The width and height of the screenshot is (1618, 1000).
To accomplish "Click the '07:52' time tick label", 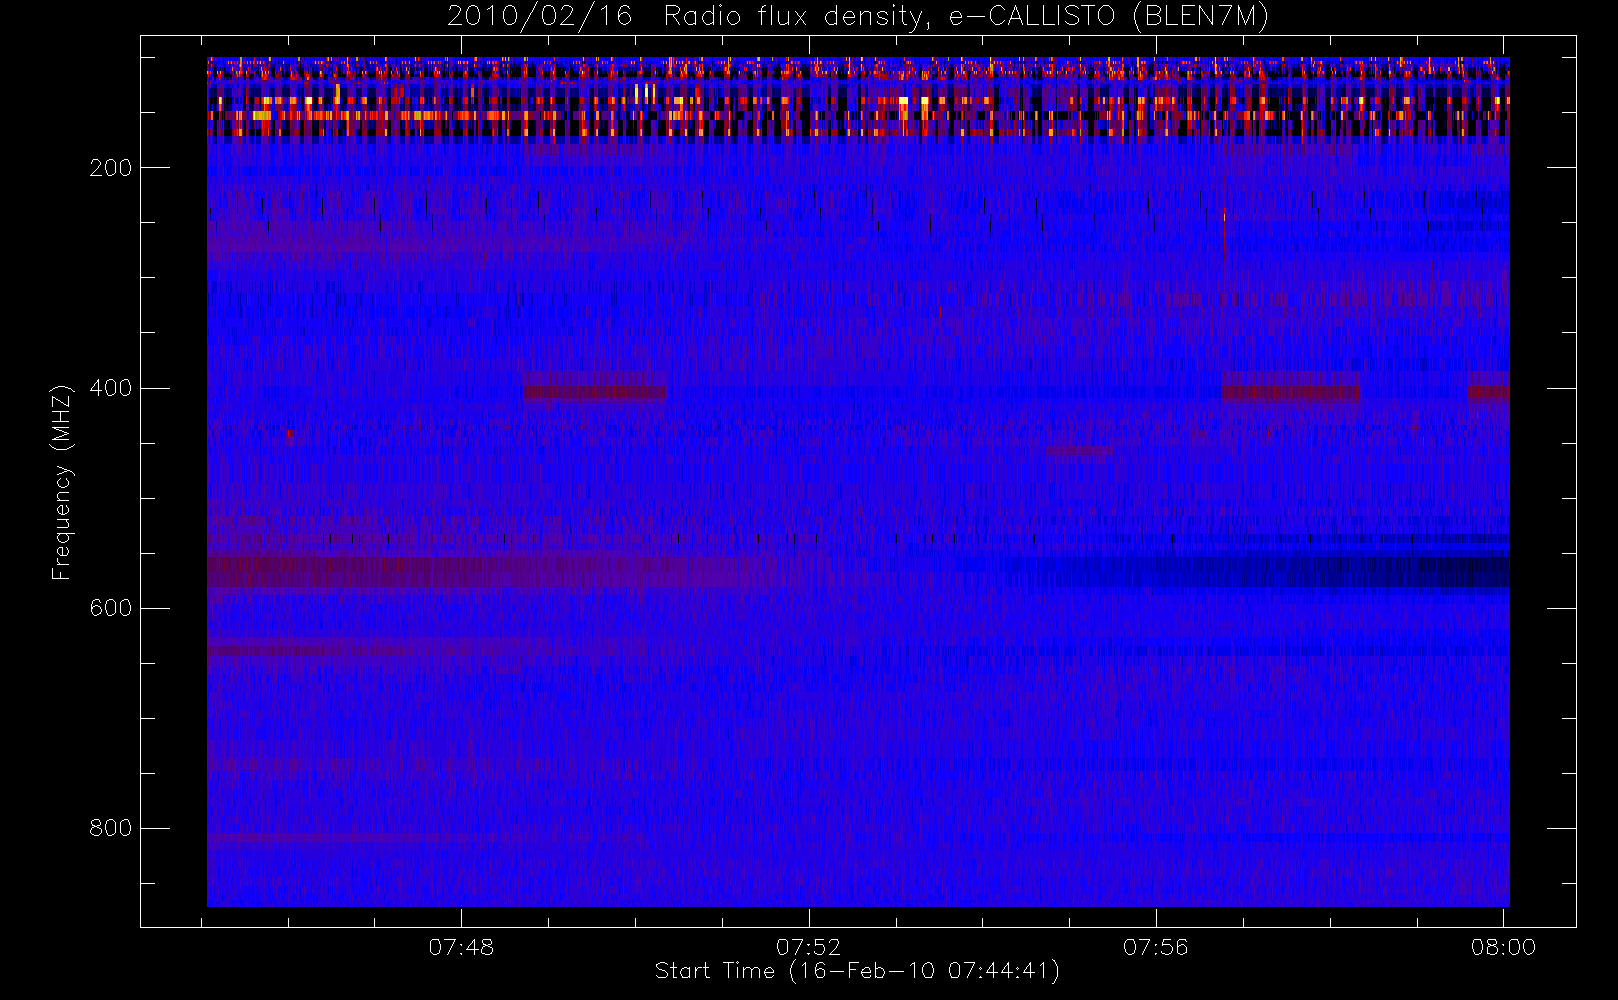I will [x=808, y=947].
